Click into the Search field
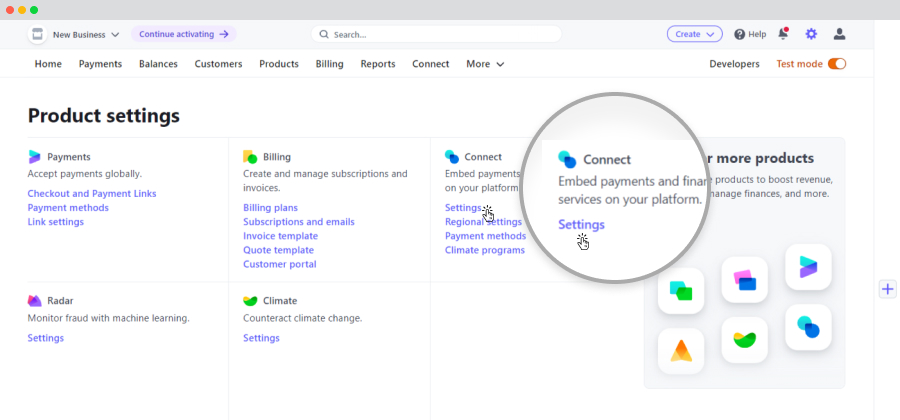 pos(436,34)
